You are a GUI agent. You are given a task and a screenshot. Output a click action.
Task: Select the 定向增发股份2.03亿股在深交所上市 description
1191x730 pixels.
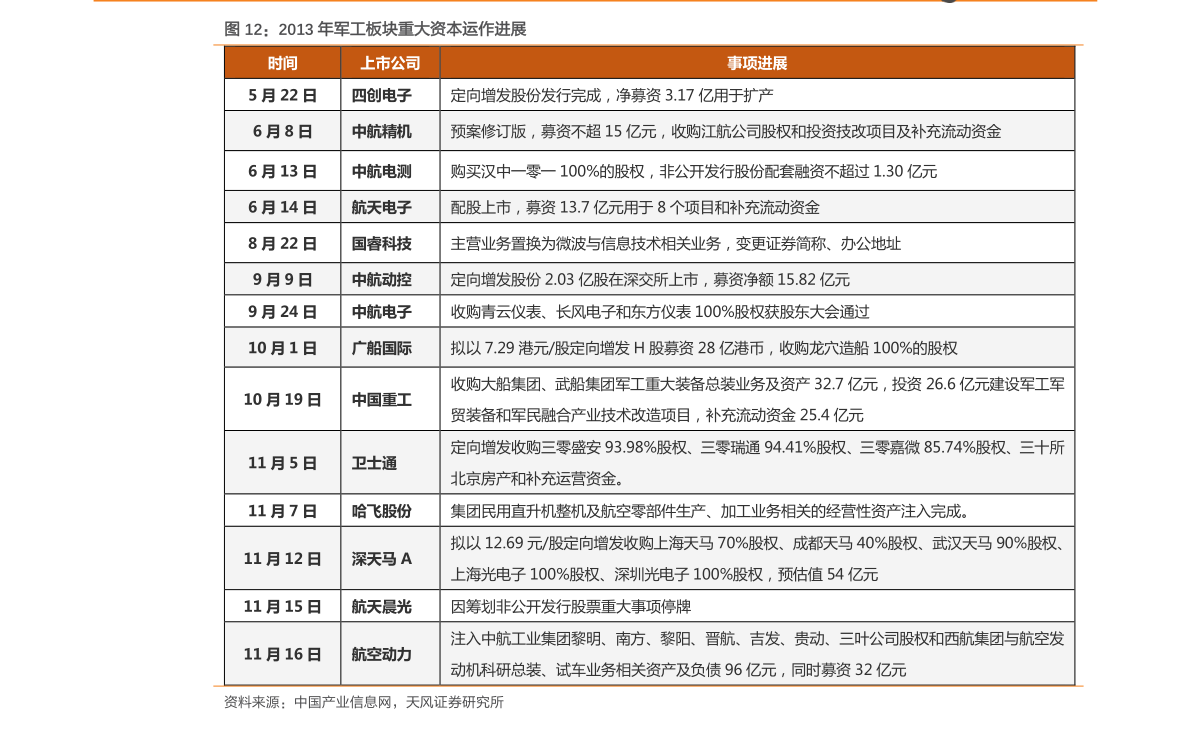tap(650, 280)
